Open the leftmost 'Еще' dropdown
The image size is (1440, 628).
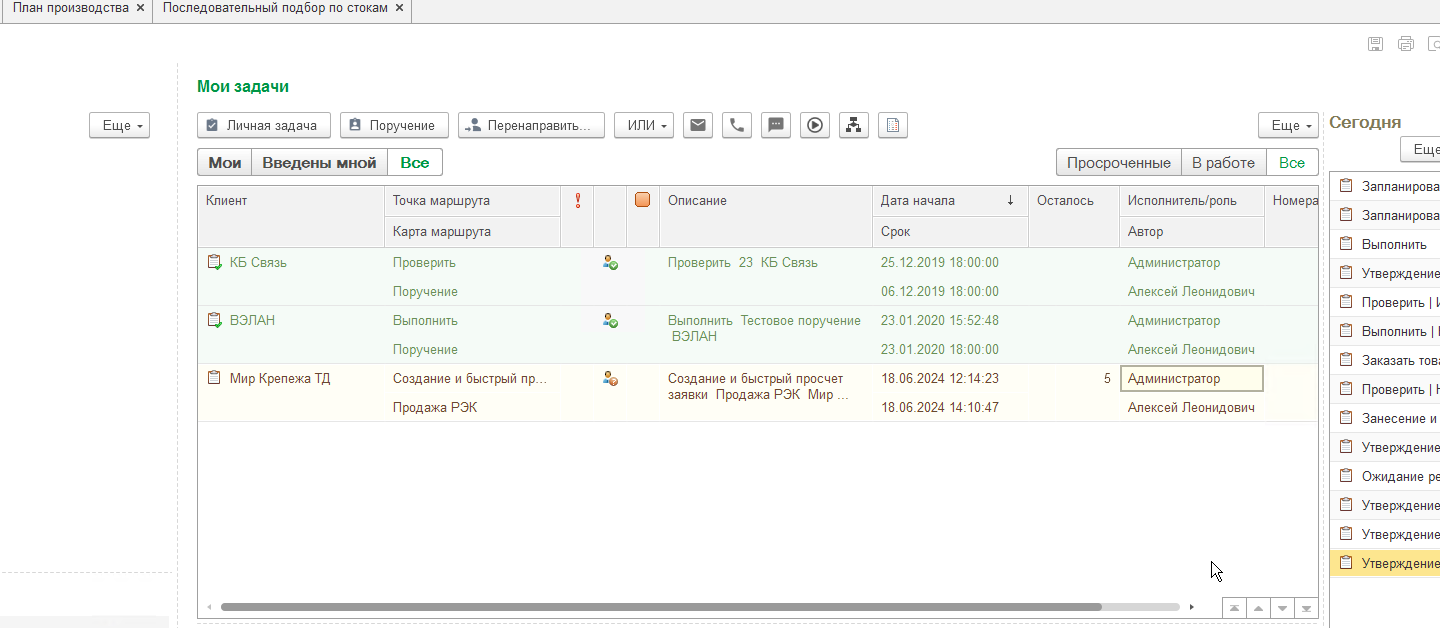click(x=120, y=125)
